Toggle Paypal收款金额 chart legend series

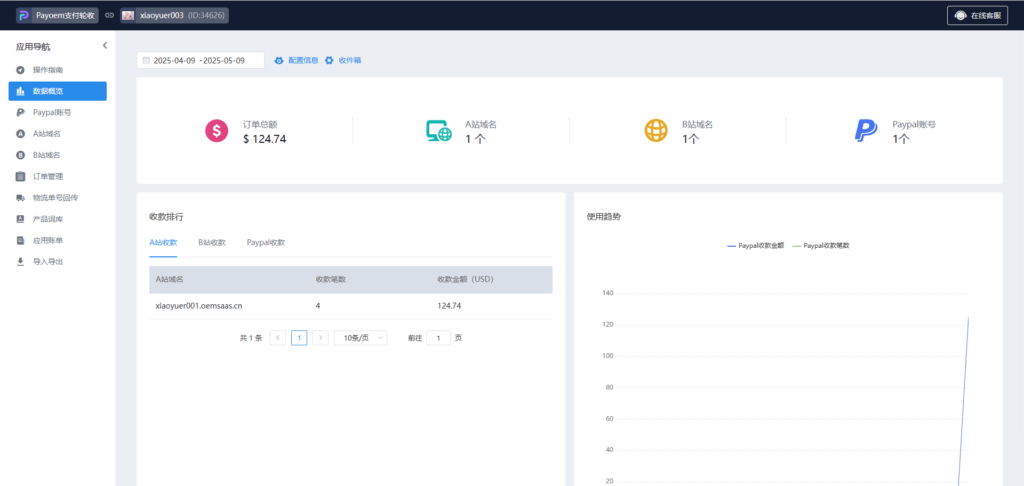coord(756,245)
